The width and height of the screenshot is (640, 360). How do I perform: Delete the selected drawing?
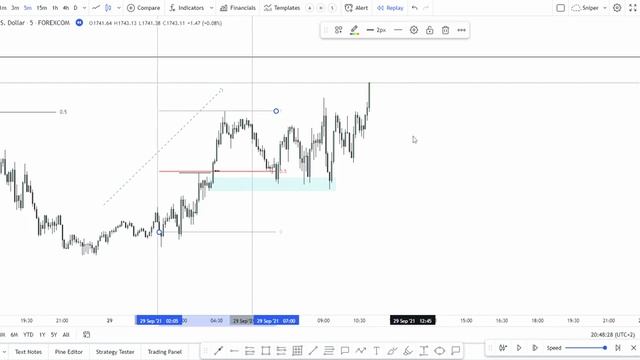click(x=445, y=30)
